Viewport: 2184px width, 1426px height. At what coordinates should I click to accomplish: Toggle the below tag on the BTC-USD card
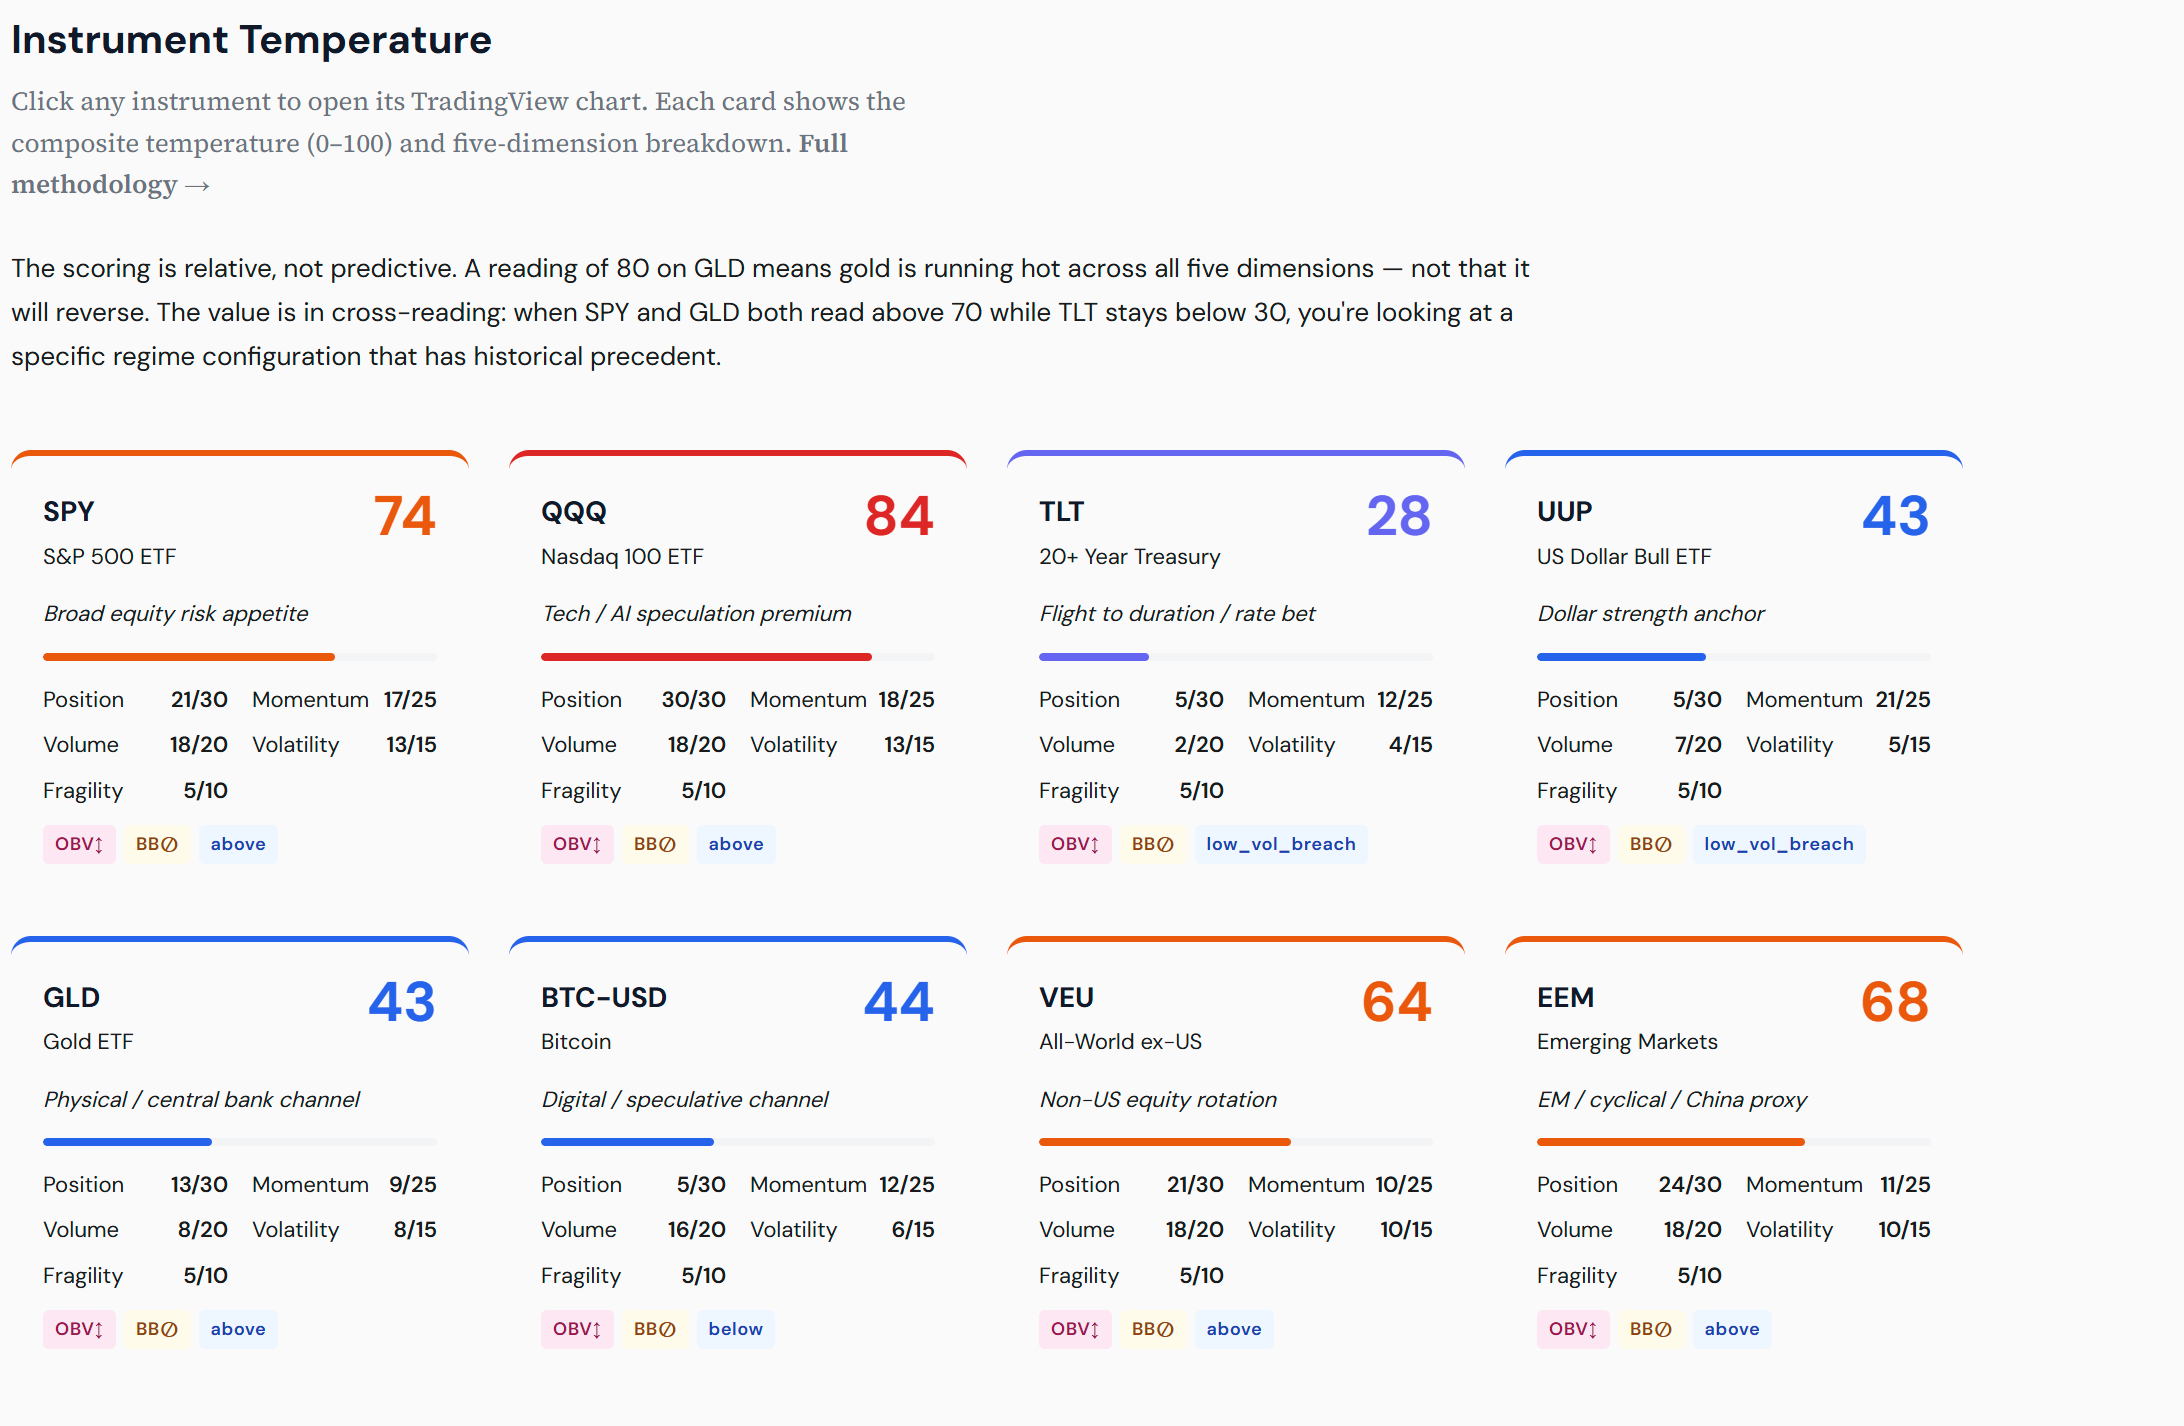point(735,1328)
